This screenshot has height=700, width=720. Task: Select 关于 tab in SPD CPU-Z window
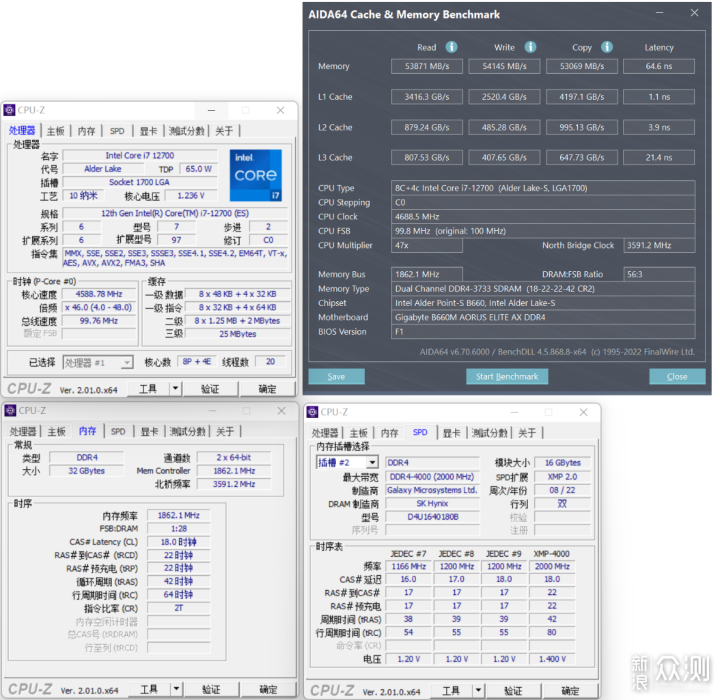point(527,433)
